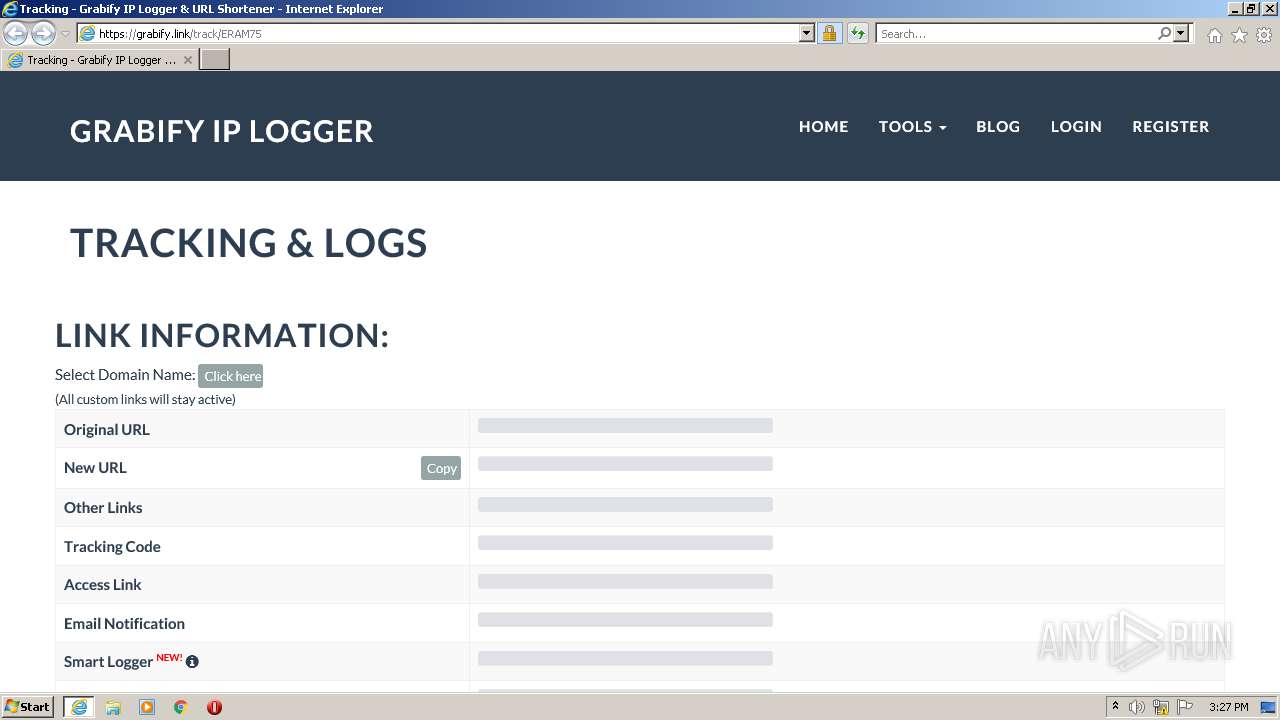Click the red Opera taskbar icon

pyautogui.click(x=214, y=707)
